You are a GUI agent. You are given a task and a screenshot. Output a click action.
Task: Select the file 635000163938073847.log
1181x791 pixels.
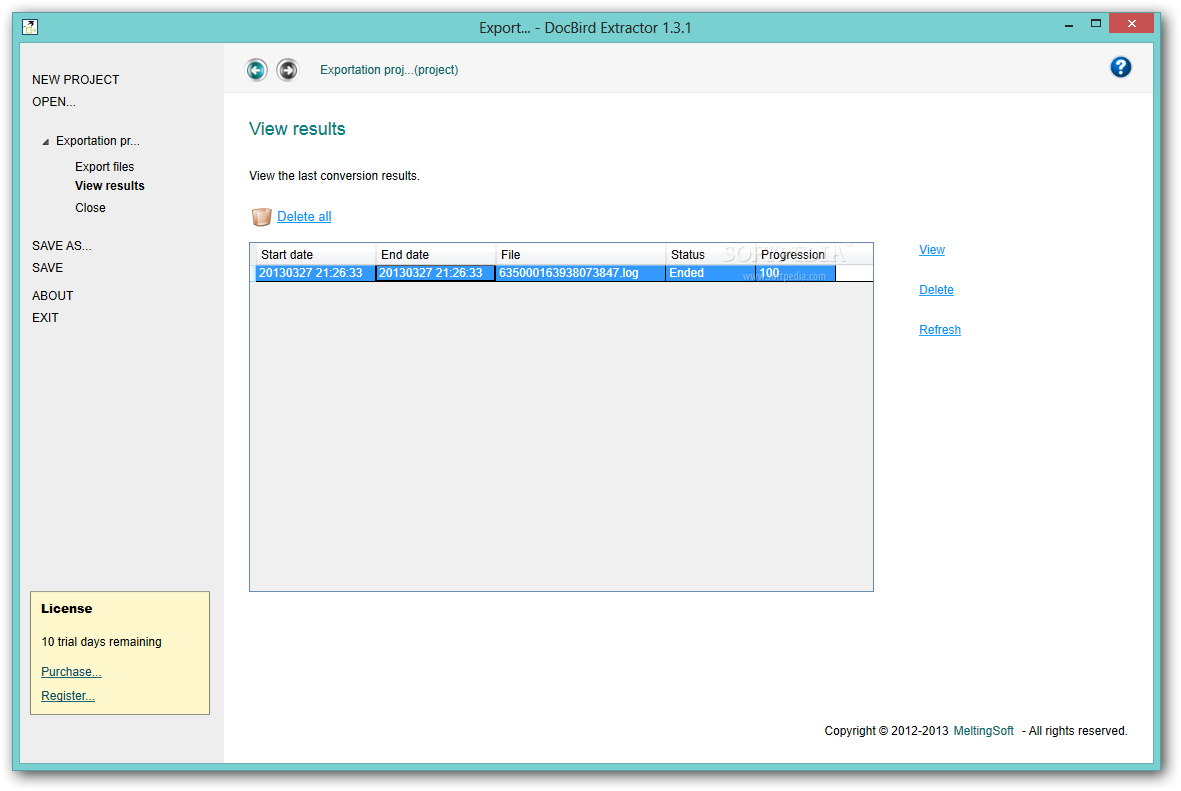pyautogui.click(x=581, y=273)
